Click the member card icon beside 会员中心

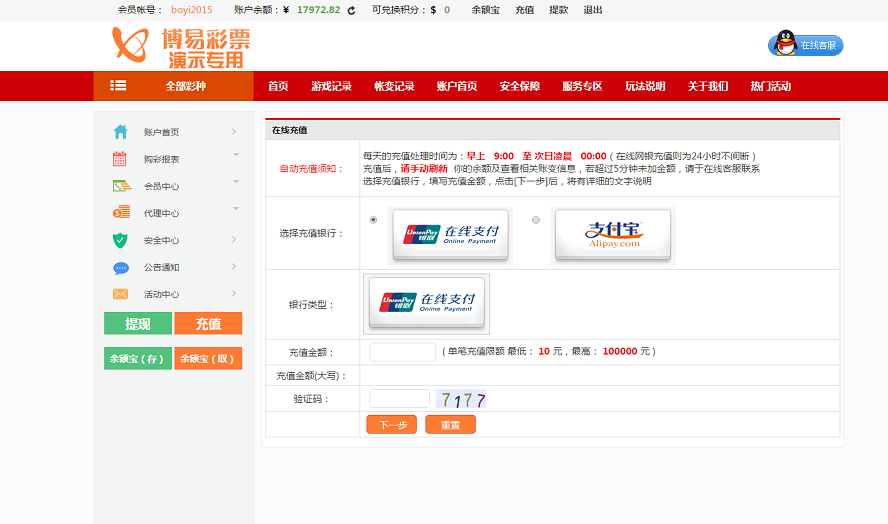point(121,185)
